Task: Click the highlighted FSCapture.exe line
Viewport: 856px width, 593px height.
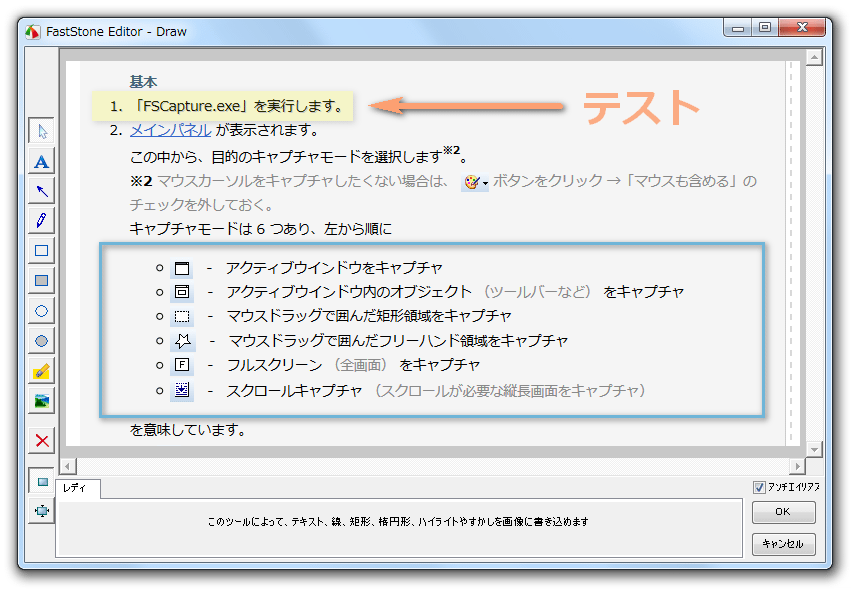Action: 223,106
